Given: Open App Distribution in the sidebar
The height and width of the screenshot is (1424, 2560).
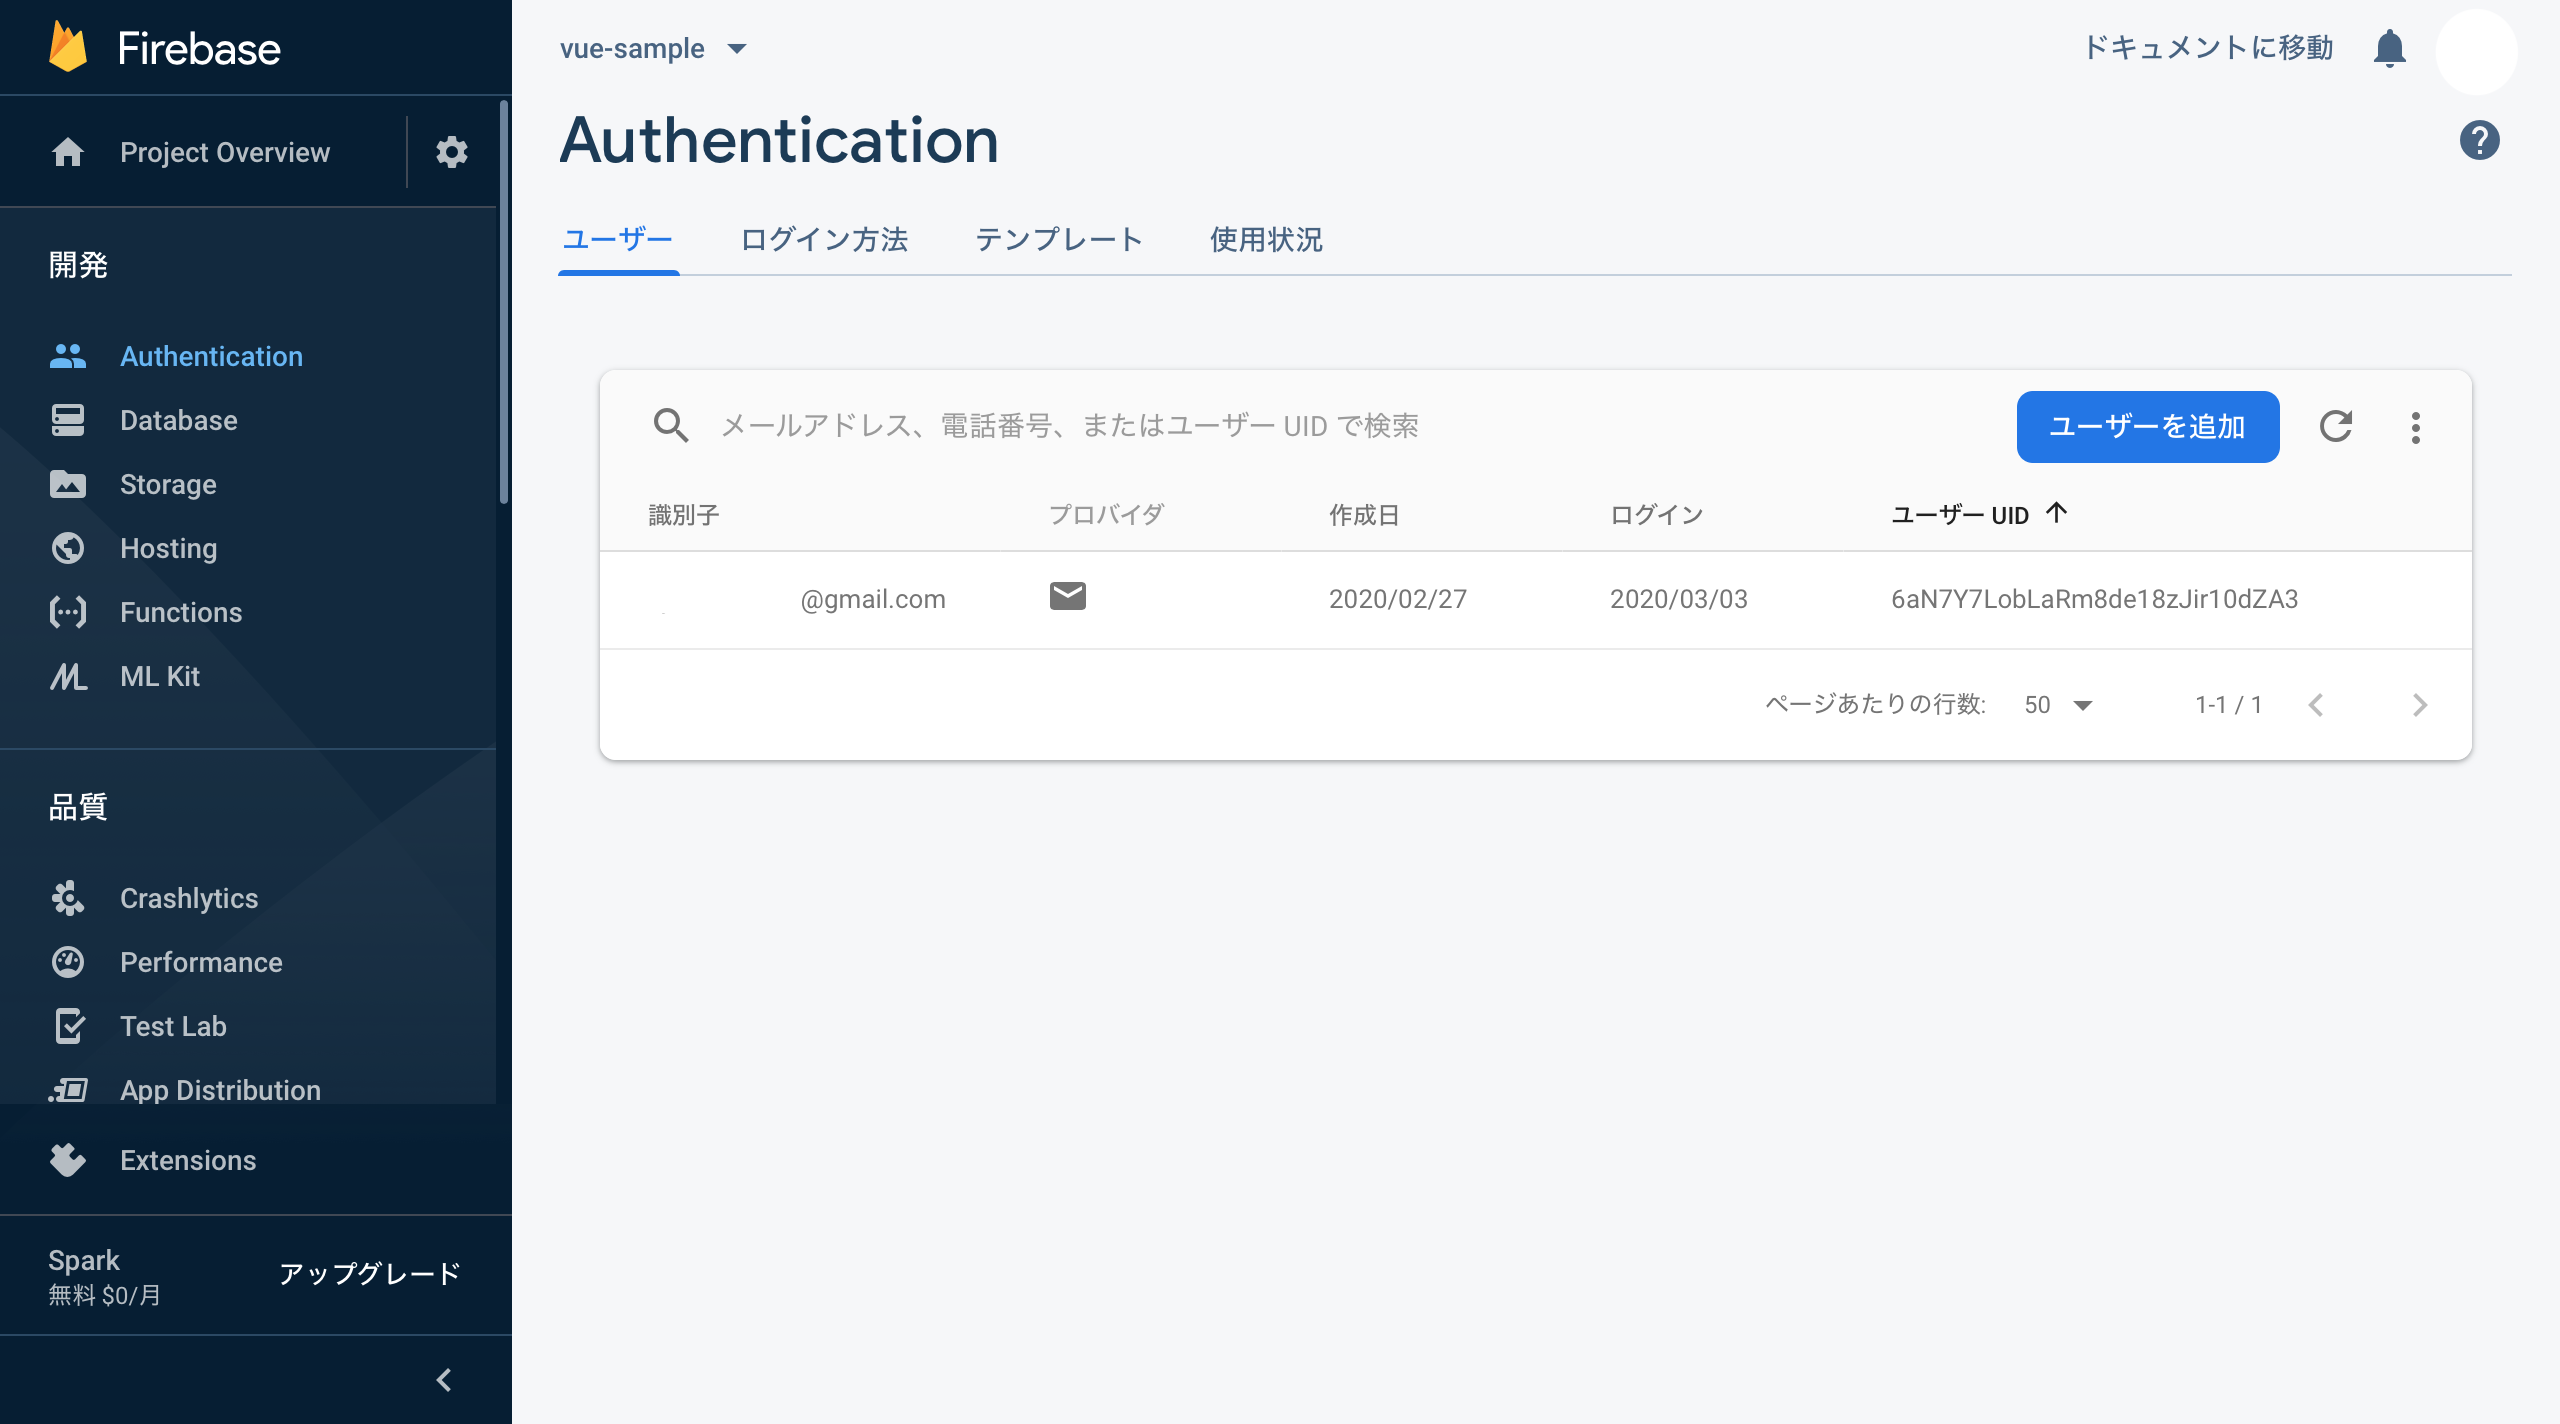Looking at the screenshot, I should click(x=220, y=1090).
